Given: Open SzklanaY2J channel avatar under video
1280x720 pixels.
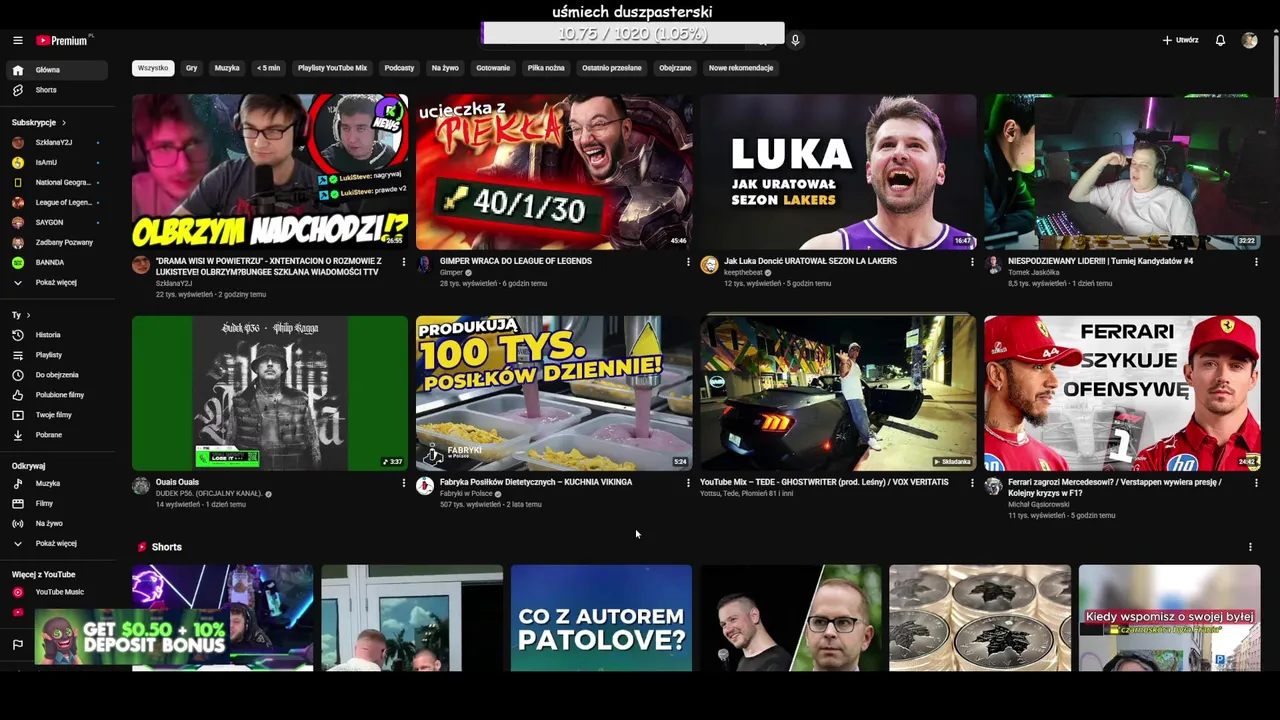Looking at the screenshot, I should coord(141,265).
